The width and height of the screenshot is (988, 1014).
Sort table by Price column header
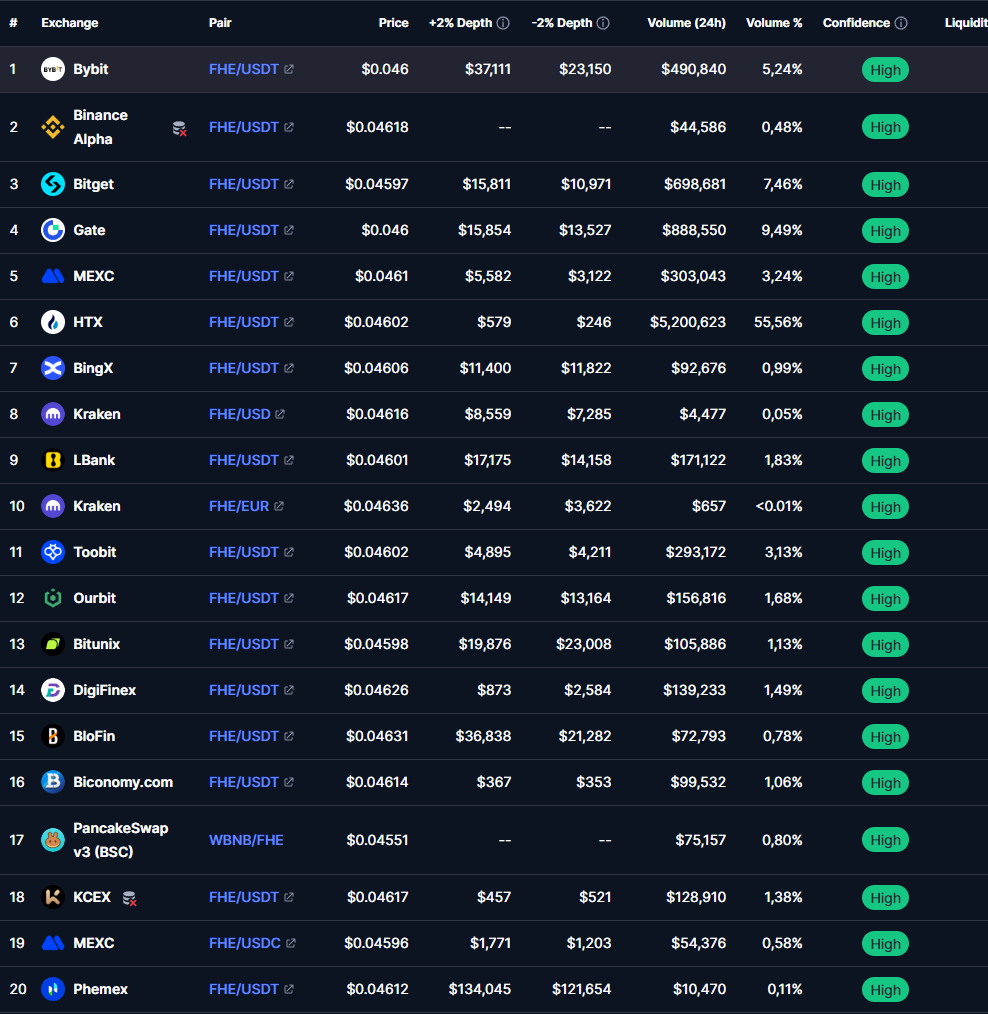point(393,23)
